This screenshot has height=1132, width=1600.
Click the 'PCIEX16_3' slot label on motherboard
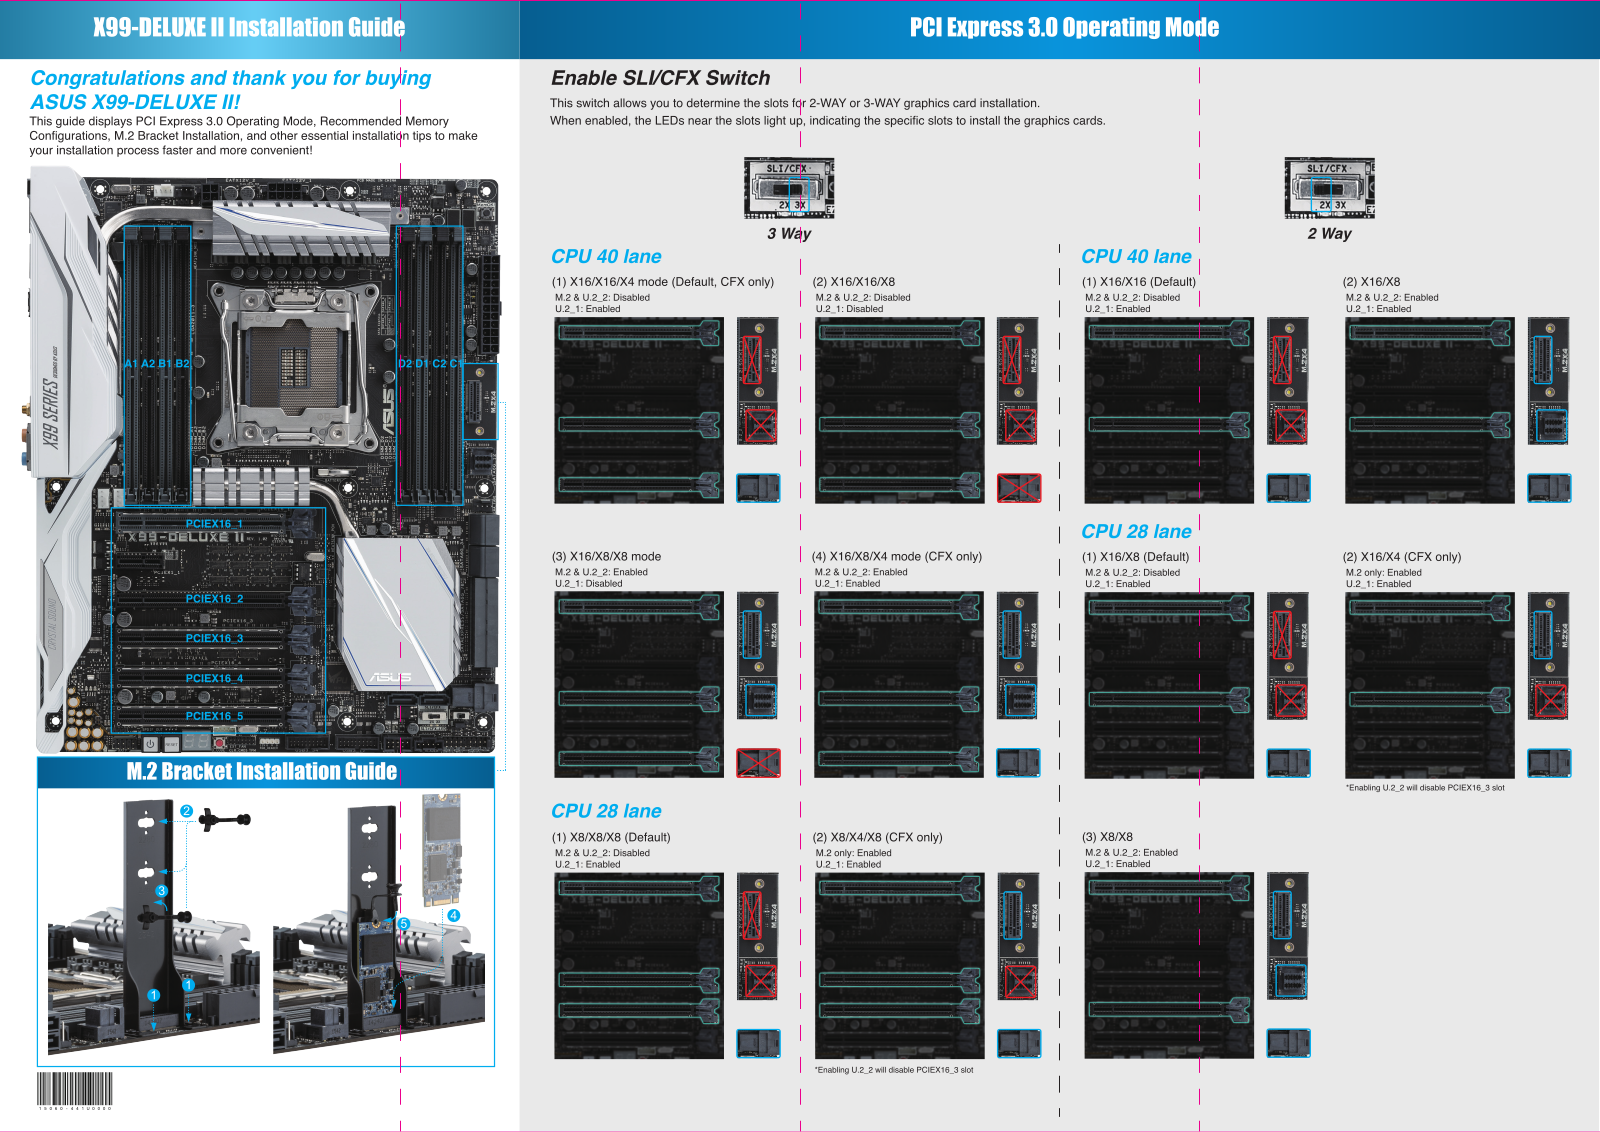(214, 638)
